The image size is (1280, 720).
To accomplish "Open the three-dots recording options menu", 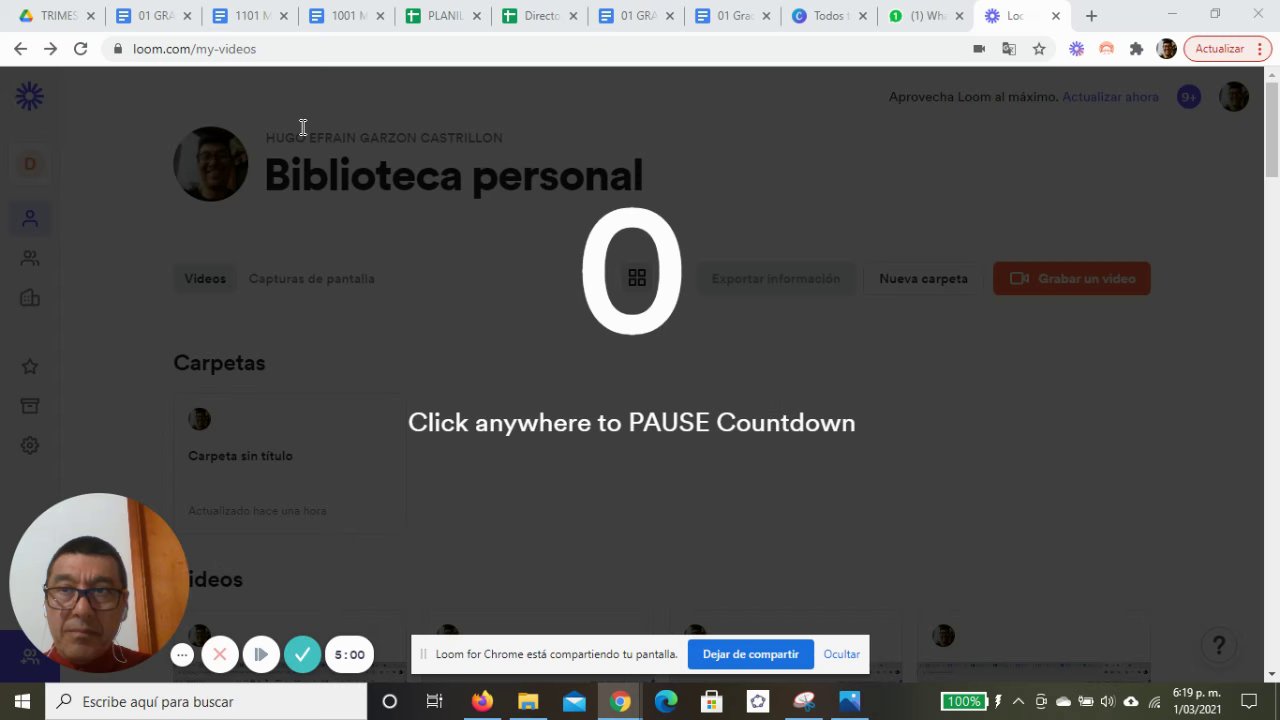I will [182, 655].
